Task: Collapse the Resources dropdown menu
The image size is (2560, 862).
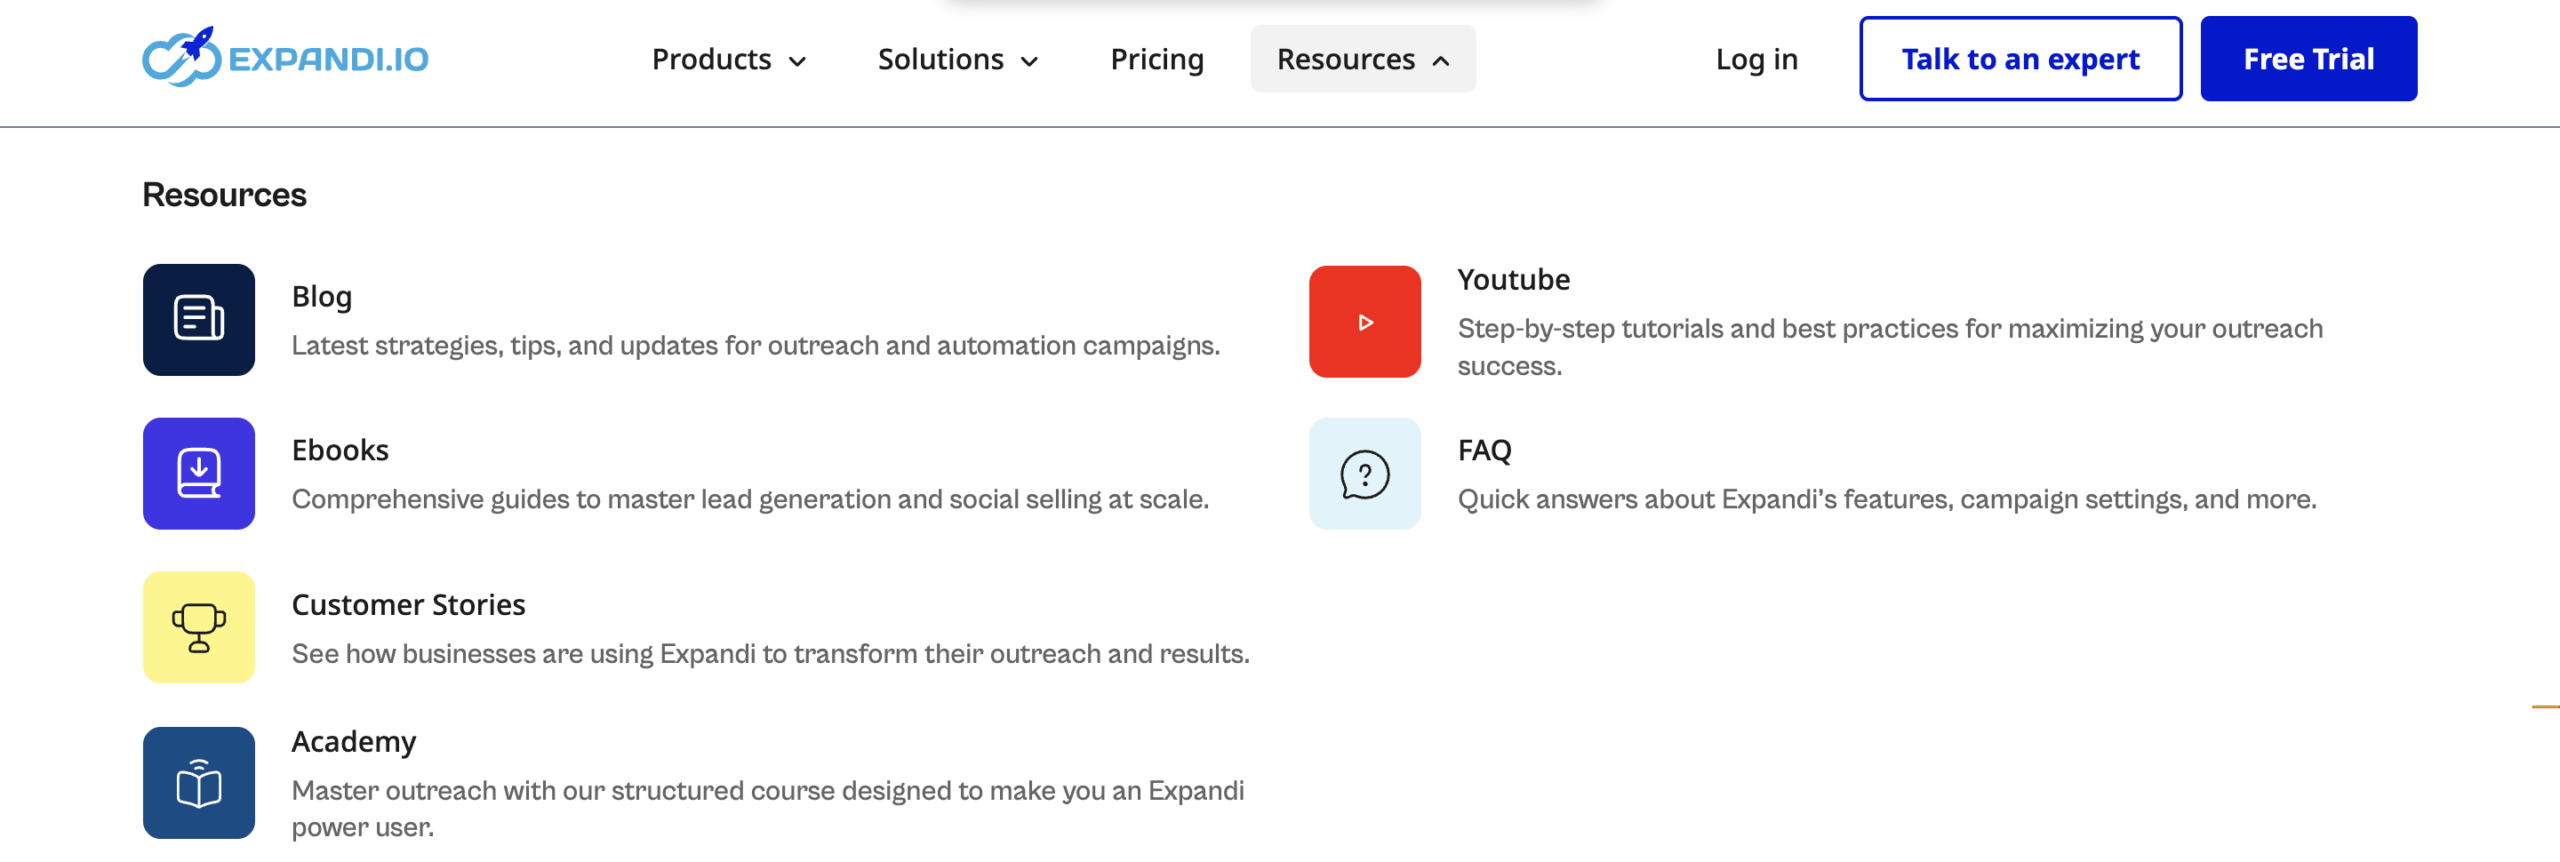Action: (x=1362, y=60)
